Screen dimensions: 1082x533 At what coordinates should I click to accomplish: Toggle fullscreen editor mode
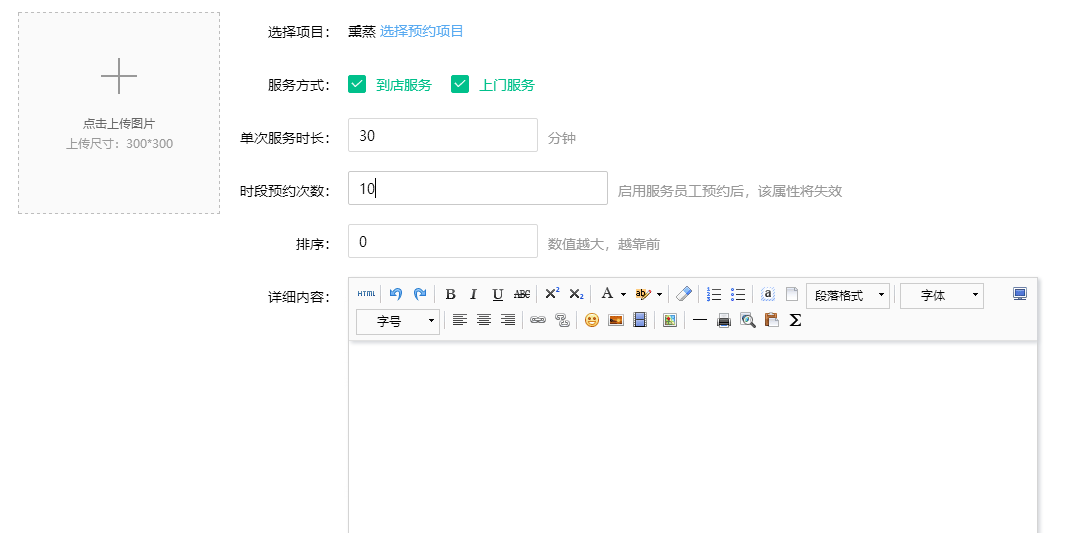coord(1020,294)
